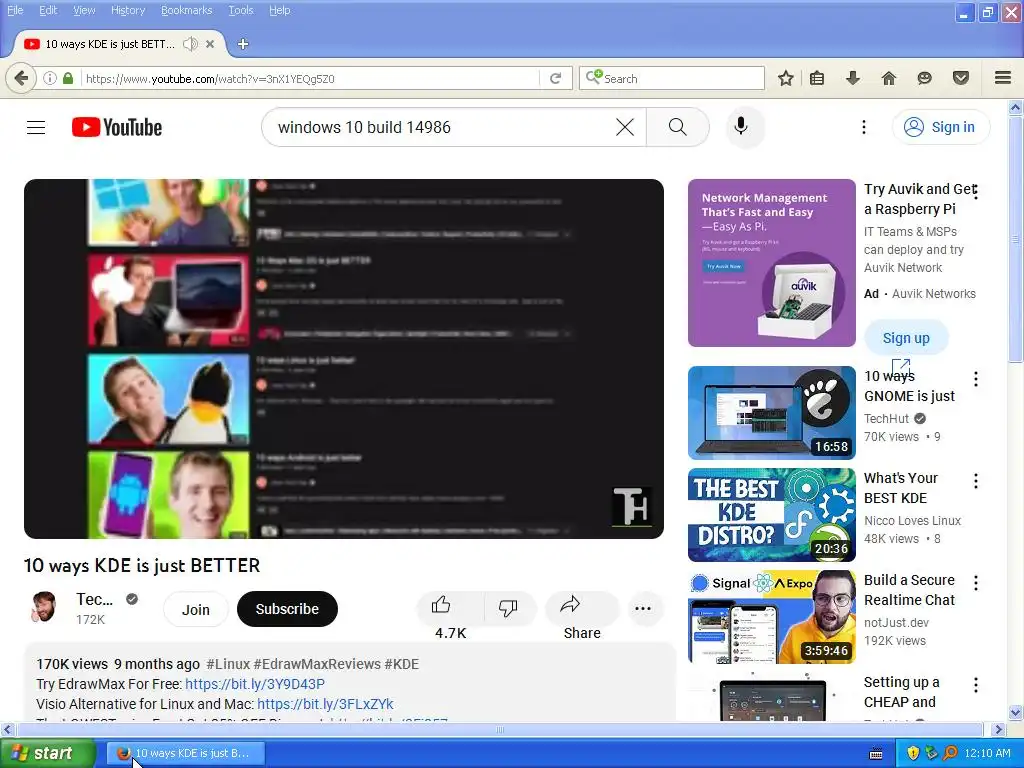Click the green padlock security icon
Image resolution: width=1024 pixels, height=768 pixels.
point(68,78)
